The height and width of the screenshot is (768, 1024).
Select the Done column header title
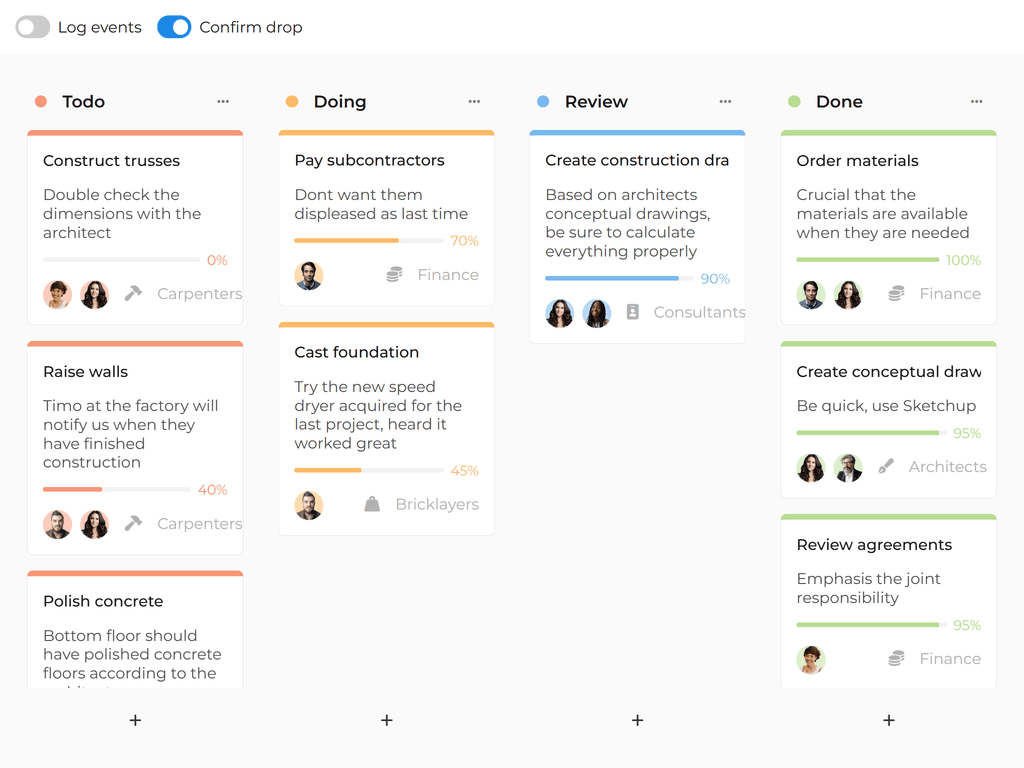[839, 102]
